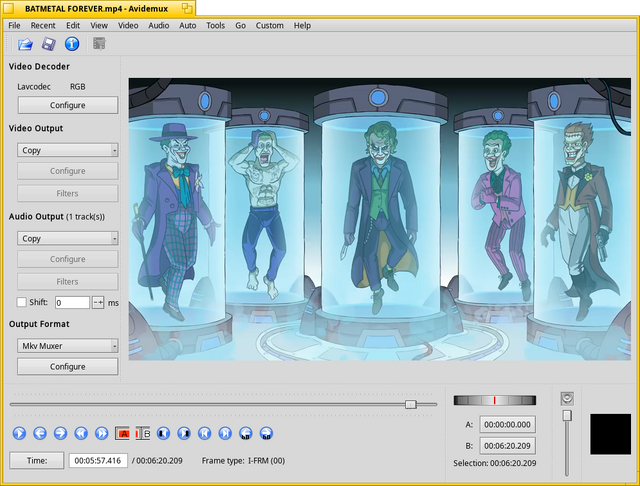Image resolution: width=640 pixels, height=486 pixels.
Task: Click marker B time 00:06:20.209
Action: [x=507, y=446]
